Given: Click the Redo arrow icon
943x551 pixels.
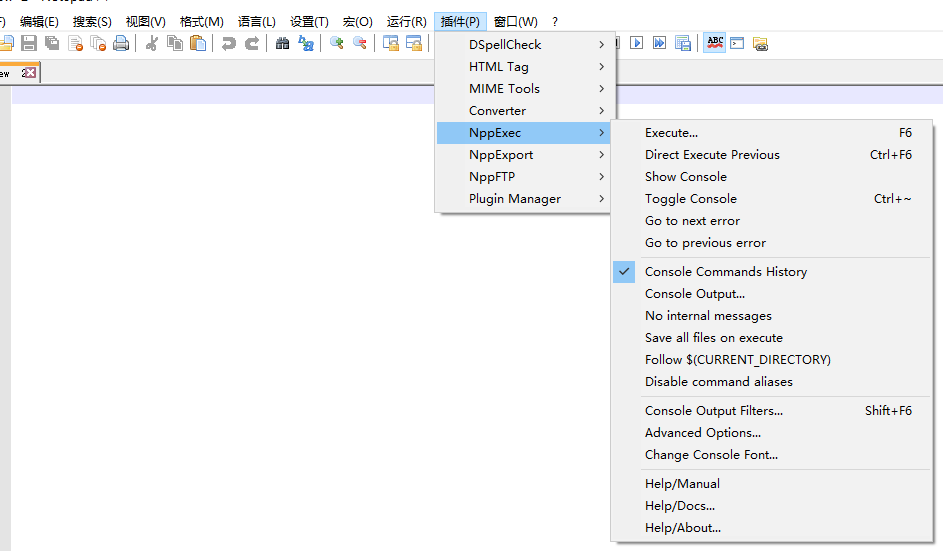Looking at the screenshot, I should pos(252,43).
